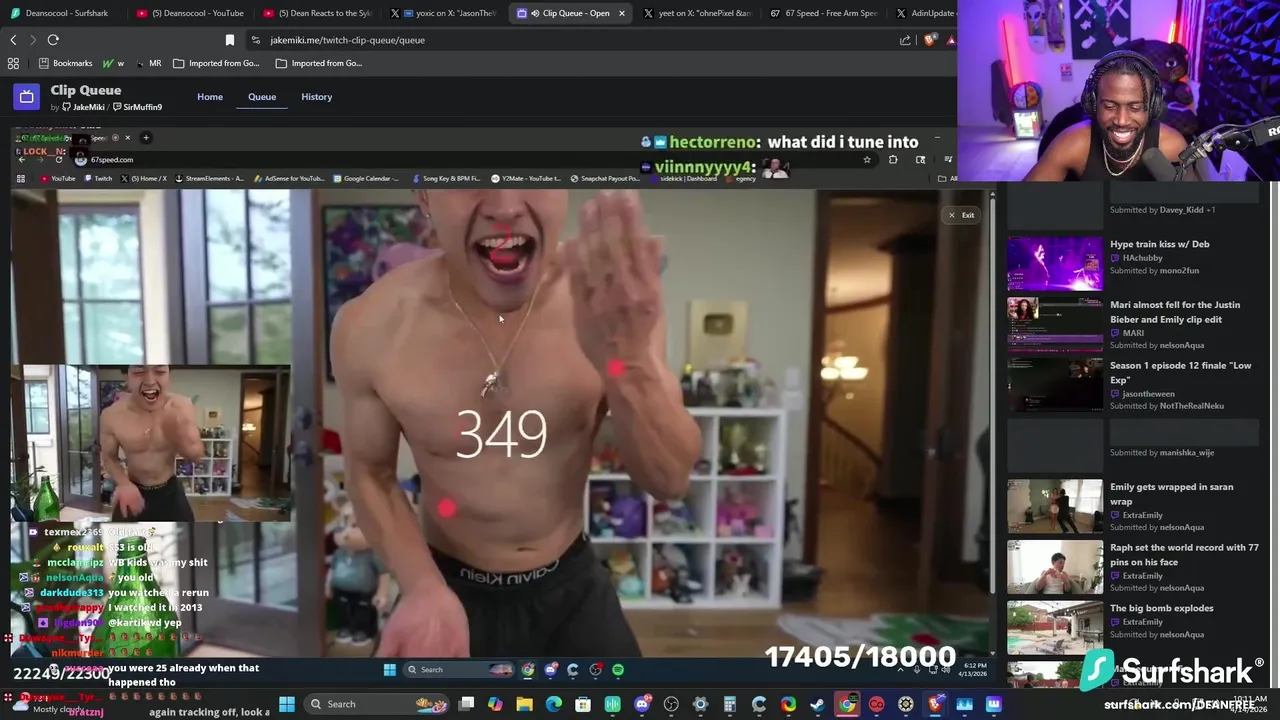Click the Spotify icon in the clip's taskbar
The image size is (1280, 720).
coord(618,670)
